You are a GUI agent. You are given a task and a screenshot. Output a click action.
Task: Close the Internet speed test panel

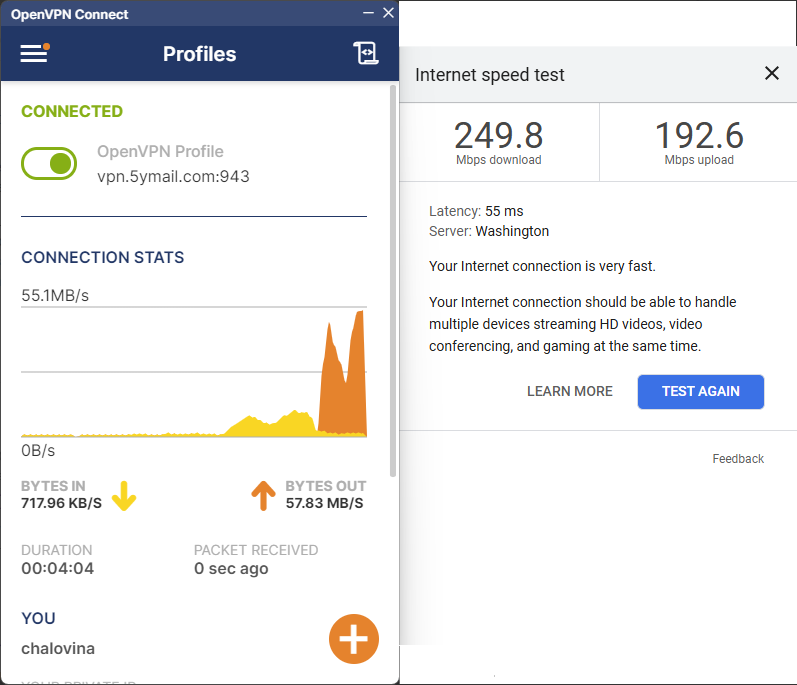pyautogui.click(x=771, y=73)
